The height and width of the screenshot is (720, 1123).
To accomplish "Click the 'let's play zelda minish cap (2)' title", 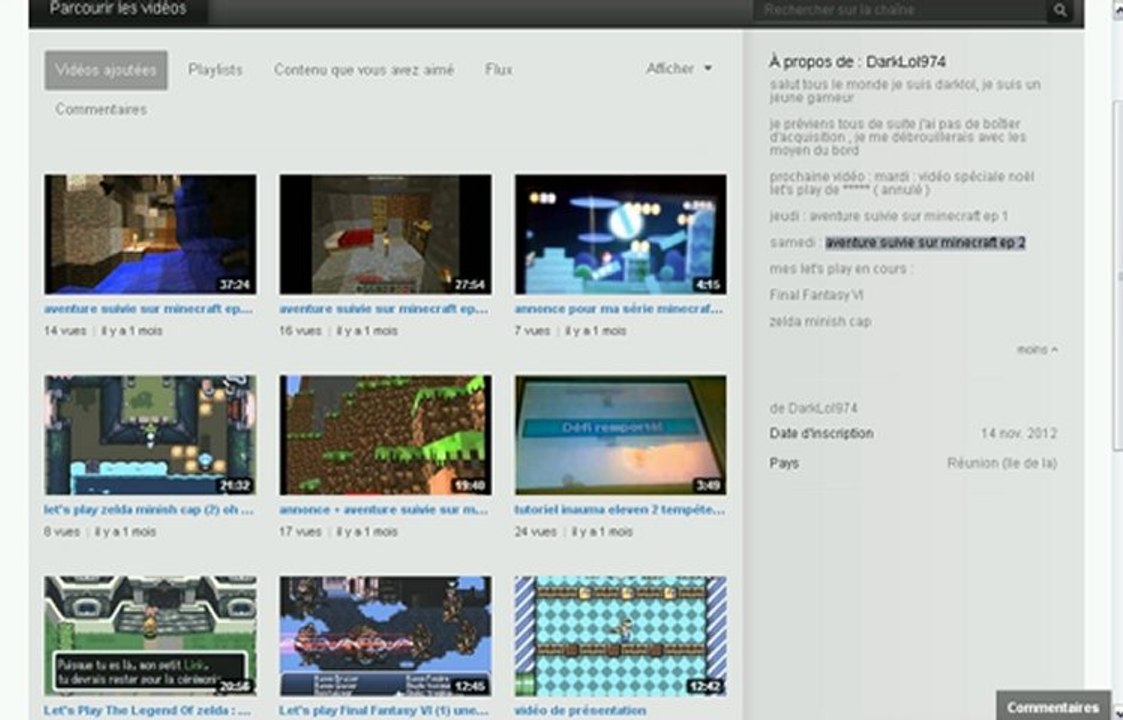I will (x=150, y=510).
